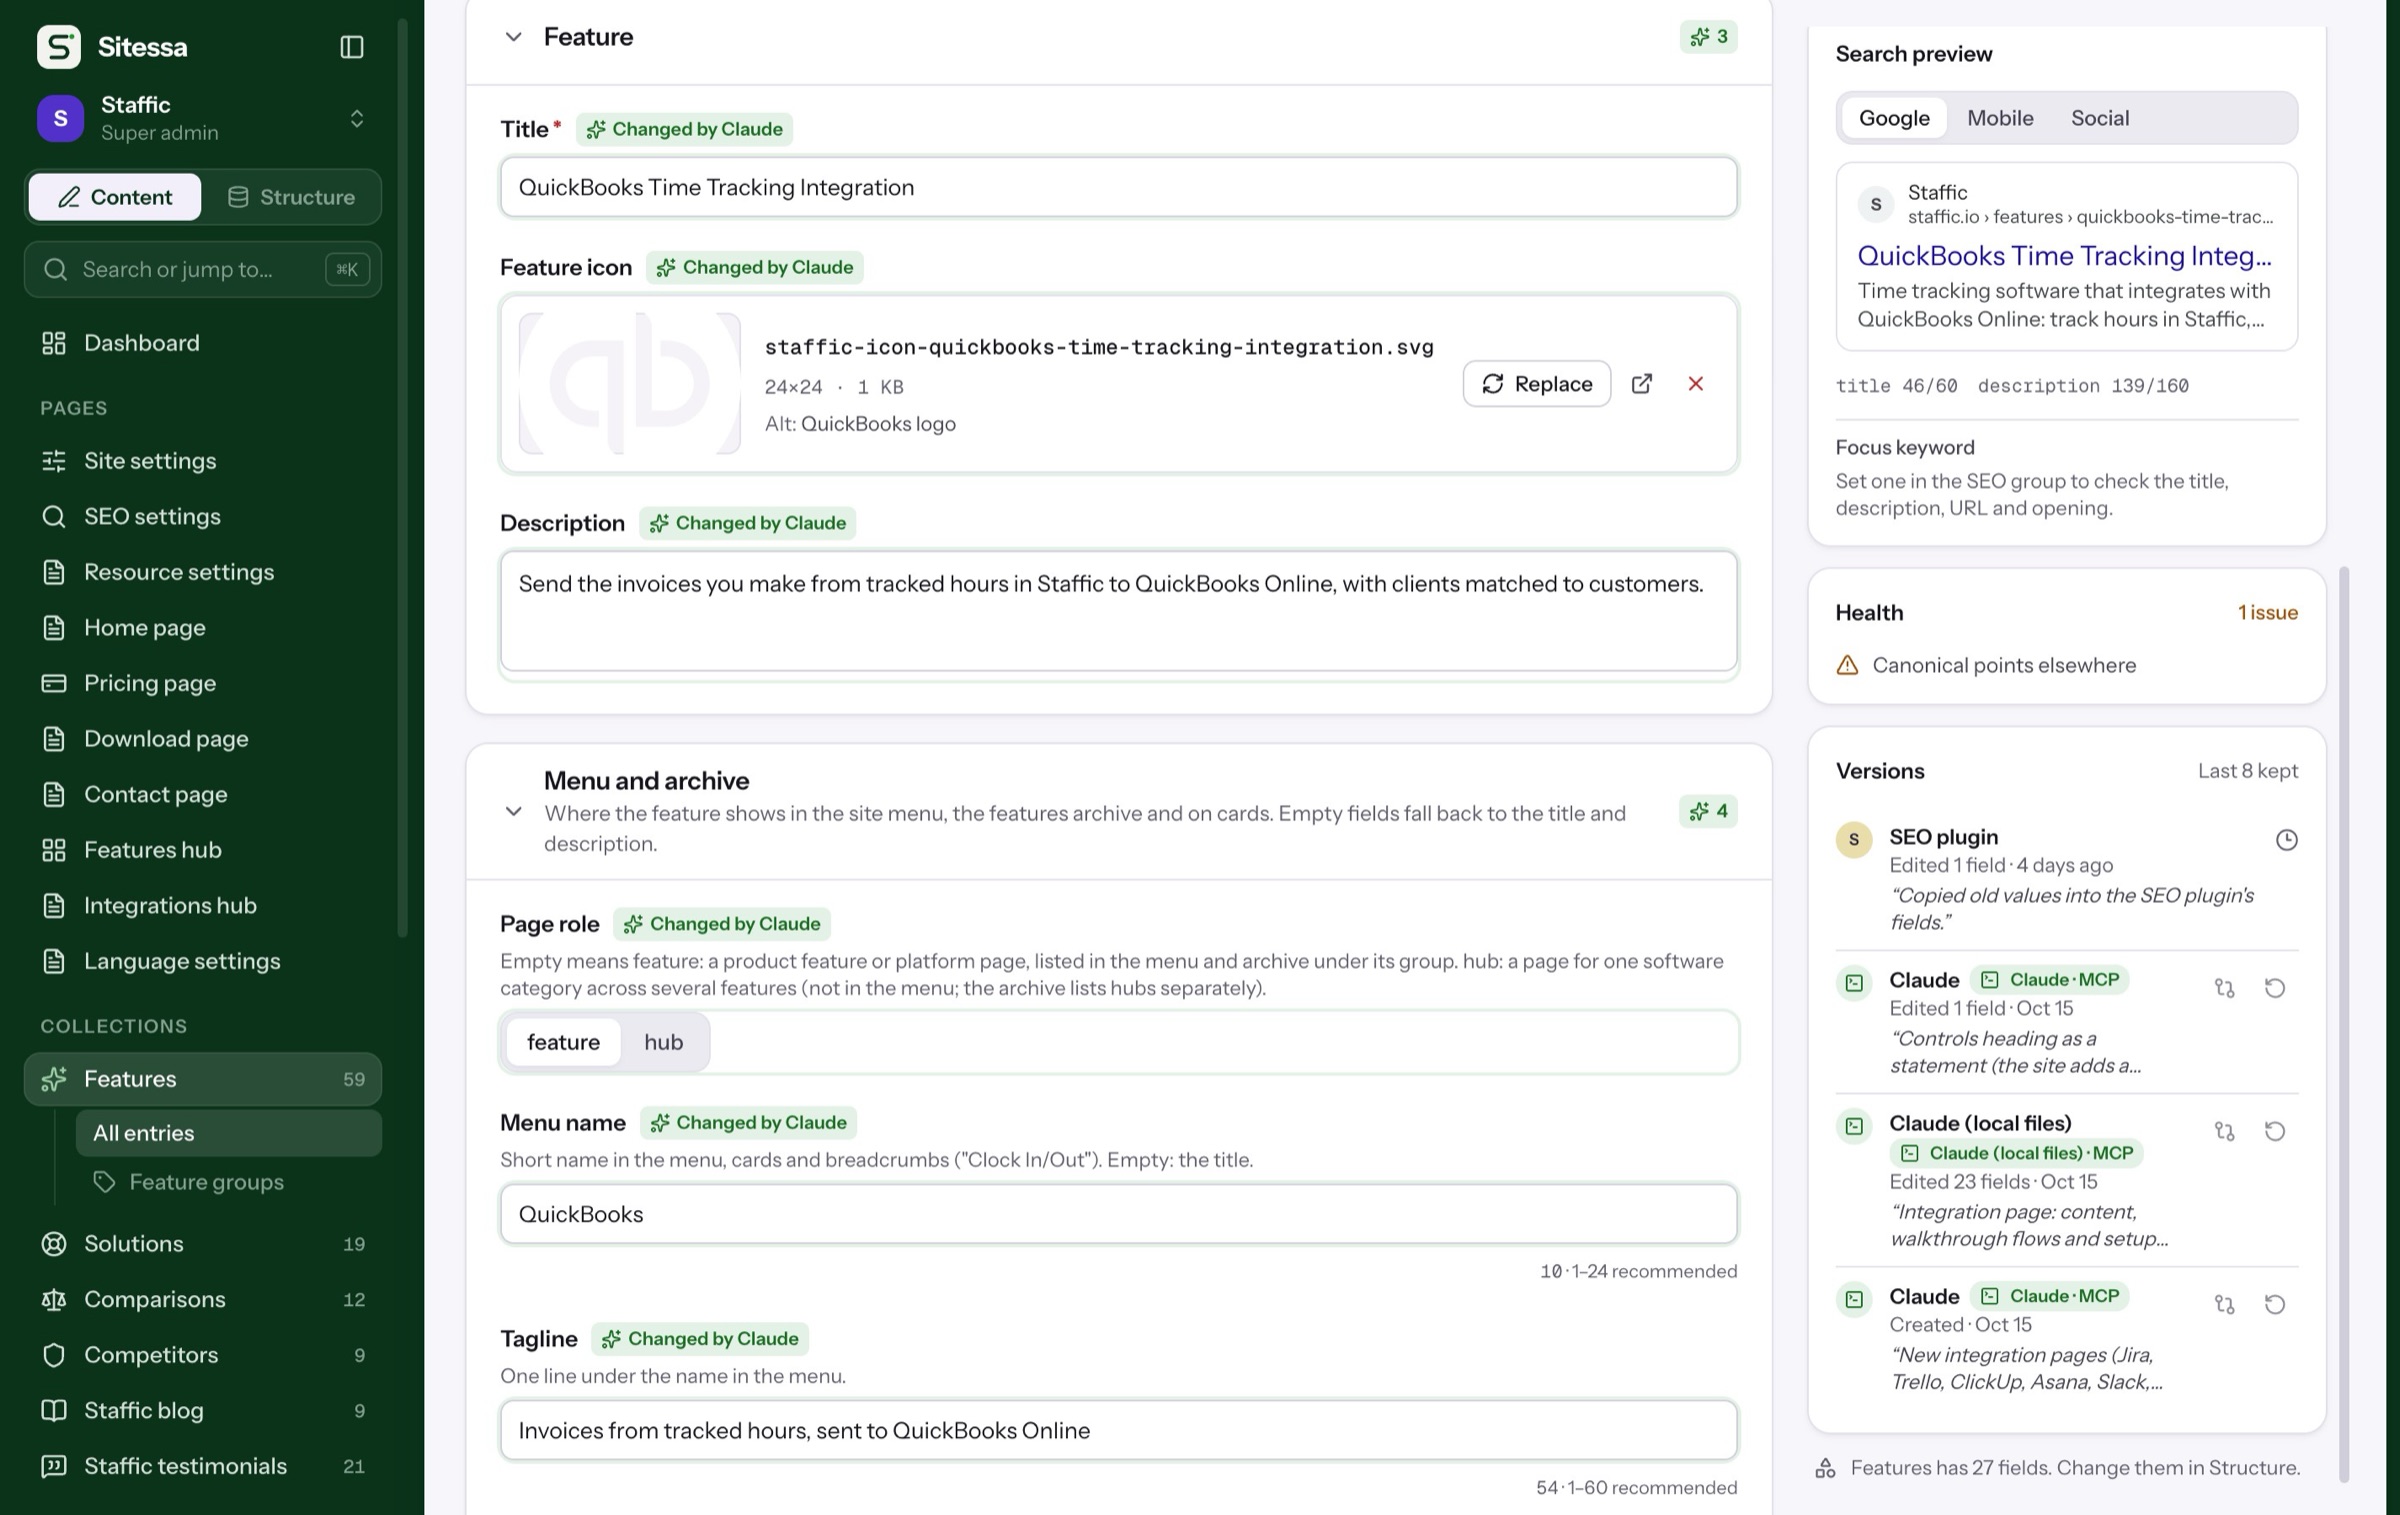Select the Social search preview tab
This screenshot has width=2400, height=1515.
(x=2099, y=118)
